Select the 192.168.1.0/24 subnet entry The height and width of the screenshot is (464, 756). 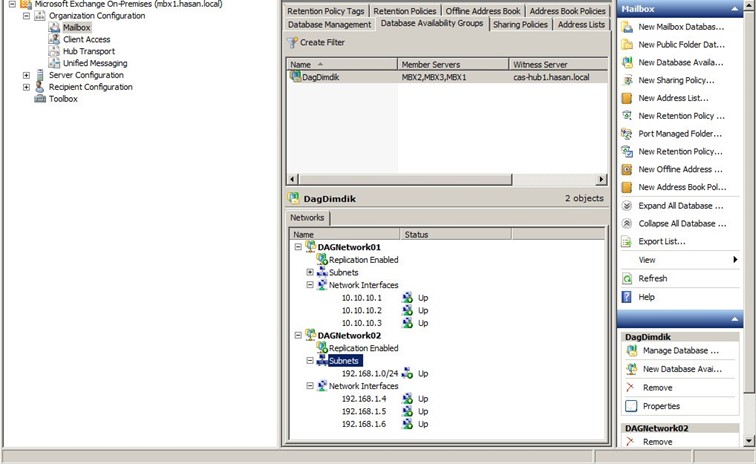tap(370, 373)
